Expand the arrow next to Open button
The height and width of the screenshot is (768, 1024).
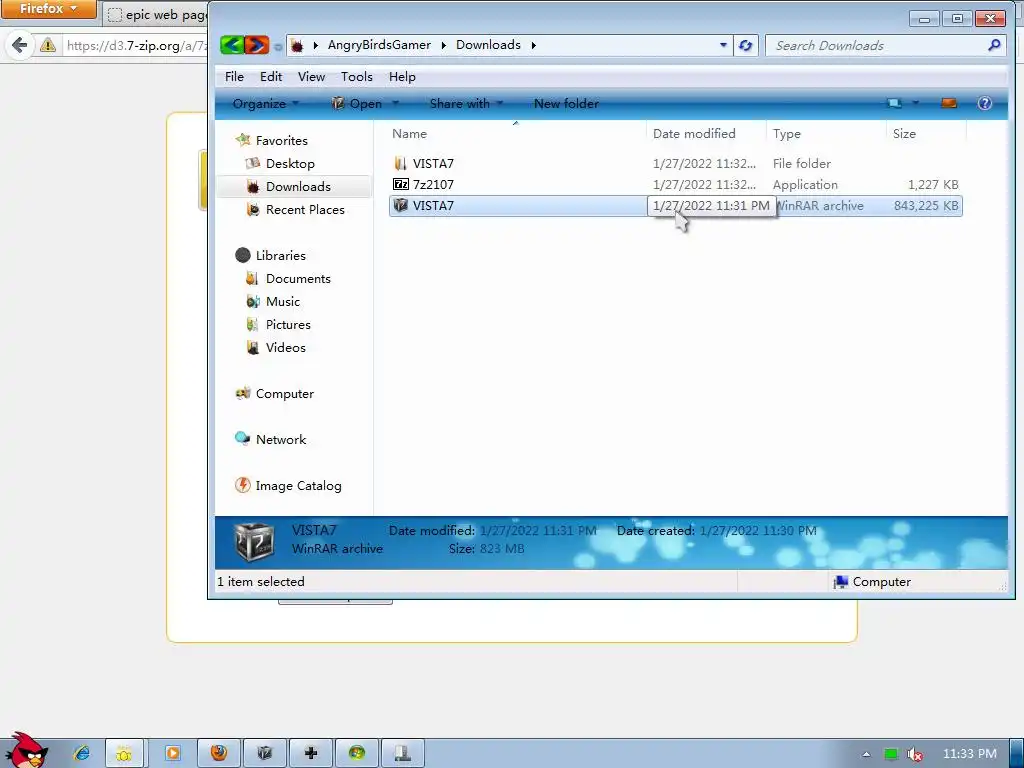tap(395, 103)
